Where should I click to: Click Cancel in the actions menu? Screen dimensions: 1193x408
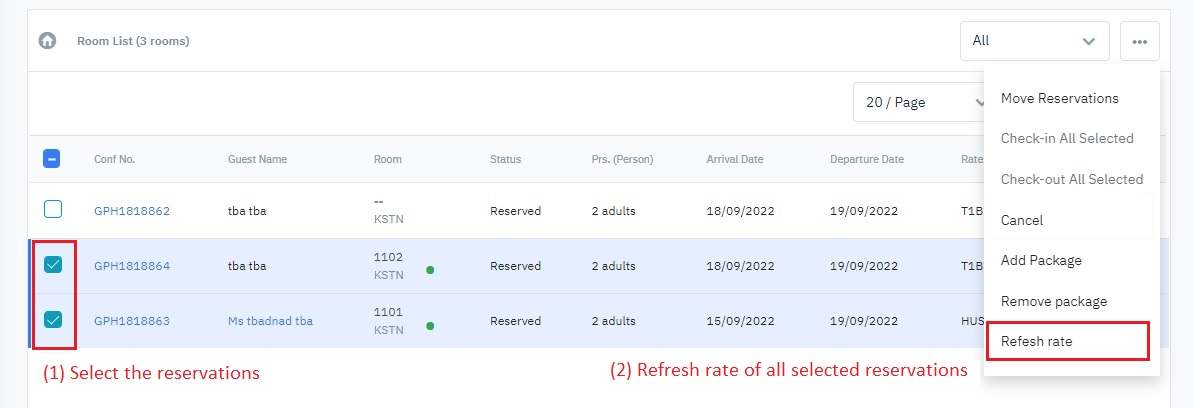(1021, 220)
